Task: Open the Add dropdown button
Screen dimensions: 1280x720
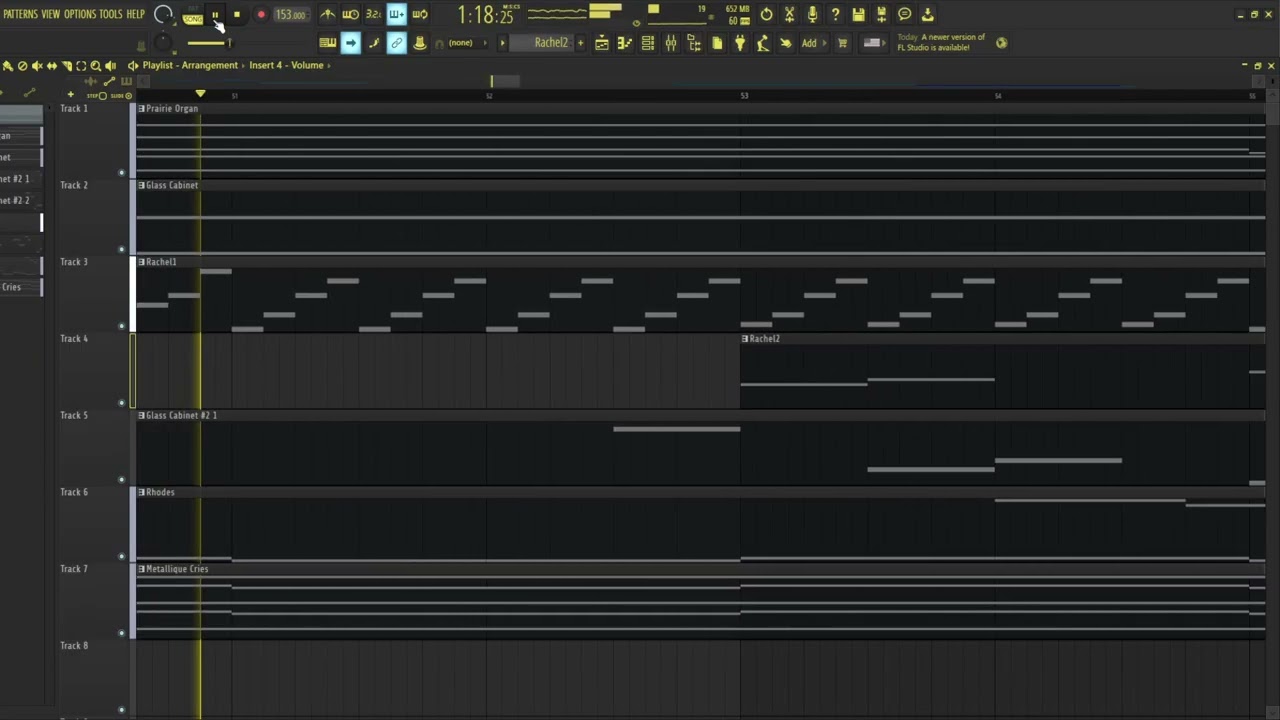Action: tap(813, 43)
